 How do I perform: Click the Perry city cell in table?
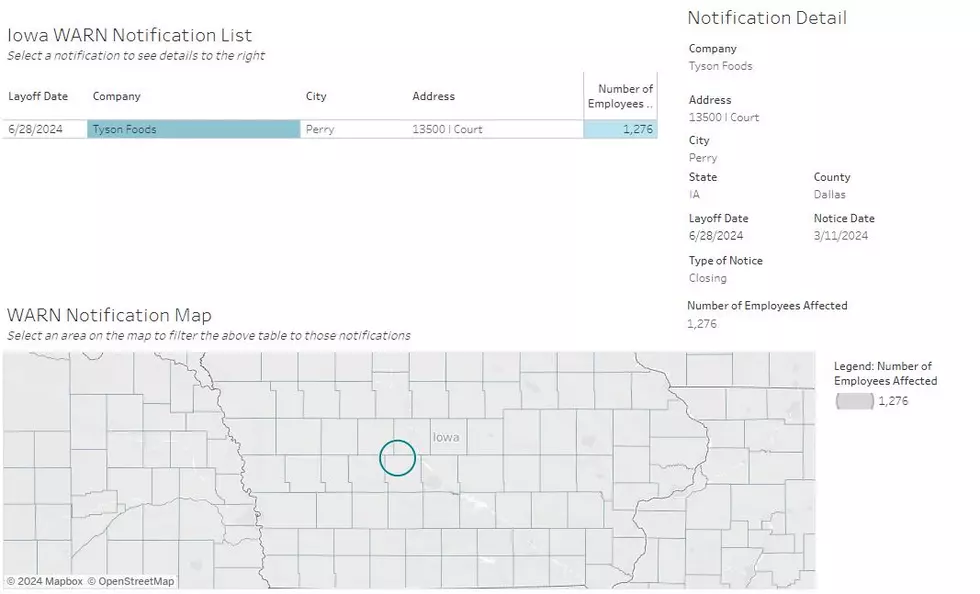tap(320, 129)
